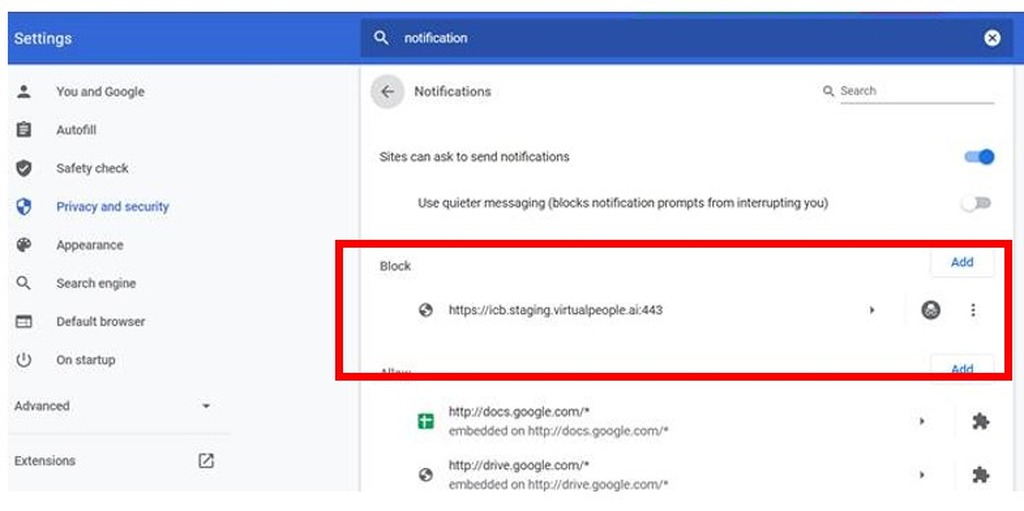Click globe icon beside icb.staging.virtualpeople.ai
The height and width of the screenshot is (511, 1024).
(x=426, y=310)
